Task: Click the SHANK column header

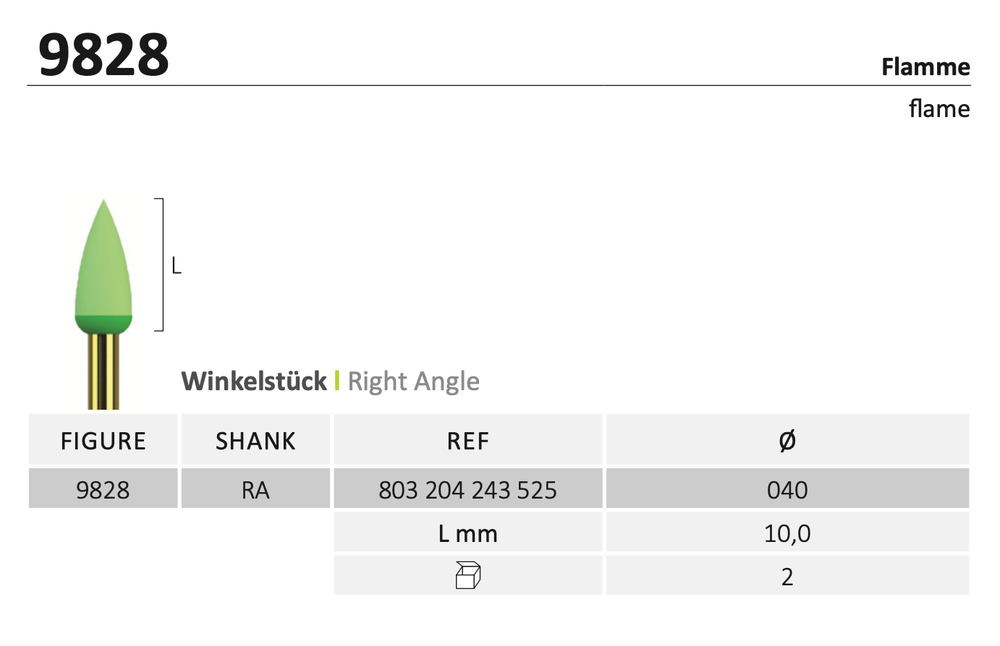Action: [x=256, y=441]
